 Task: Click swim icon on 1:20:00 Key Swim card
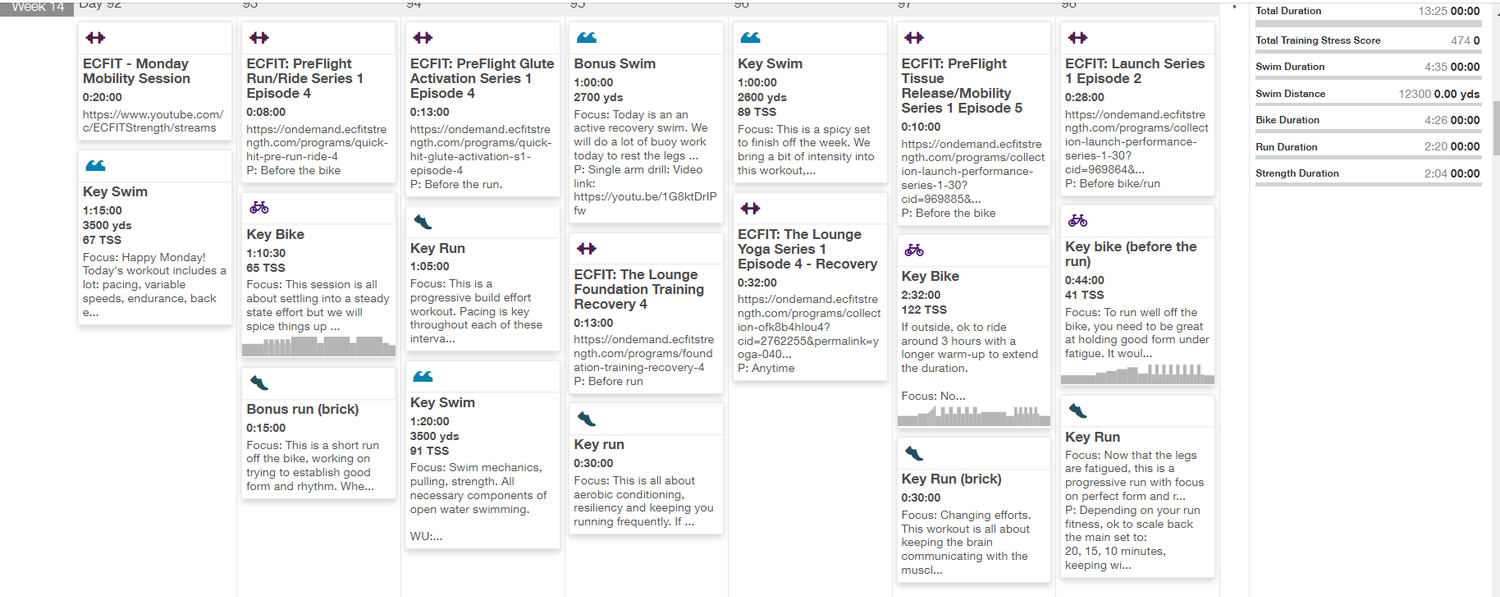423,377
